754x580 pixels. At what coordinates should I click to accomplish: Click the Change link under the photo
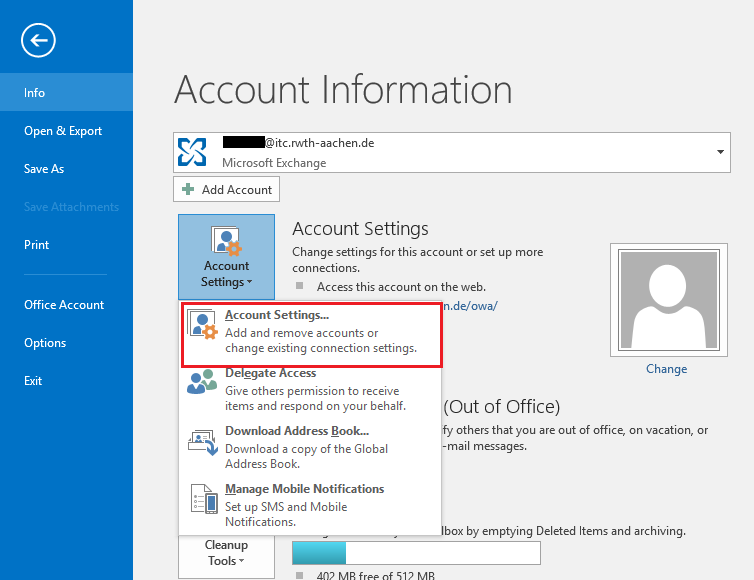coord(666,369)
